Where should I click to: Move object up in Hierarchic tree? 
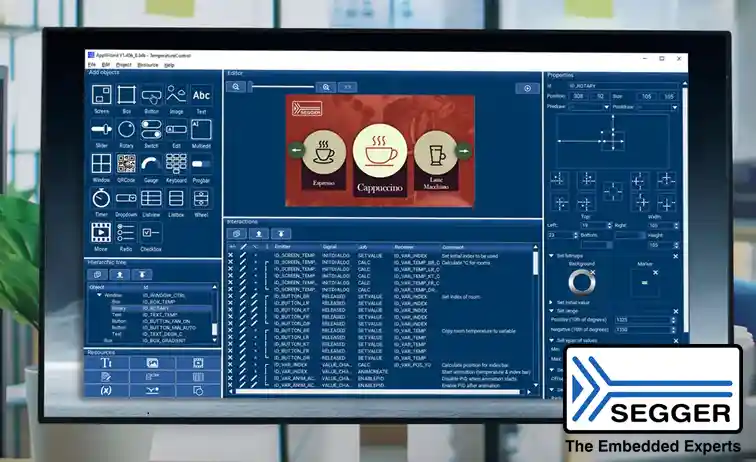[120, 274]
